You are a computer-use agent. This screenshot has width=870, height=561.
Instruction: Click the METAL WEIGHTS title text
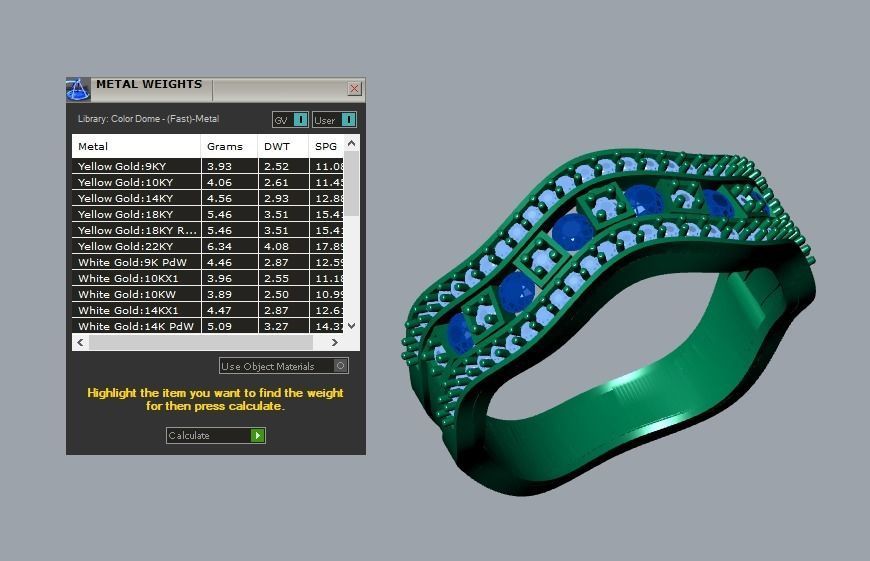pos(149,84)
